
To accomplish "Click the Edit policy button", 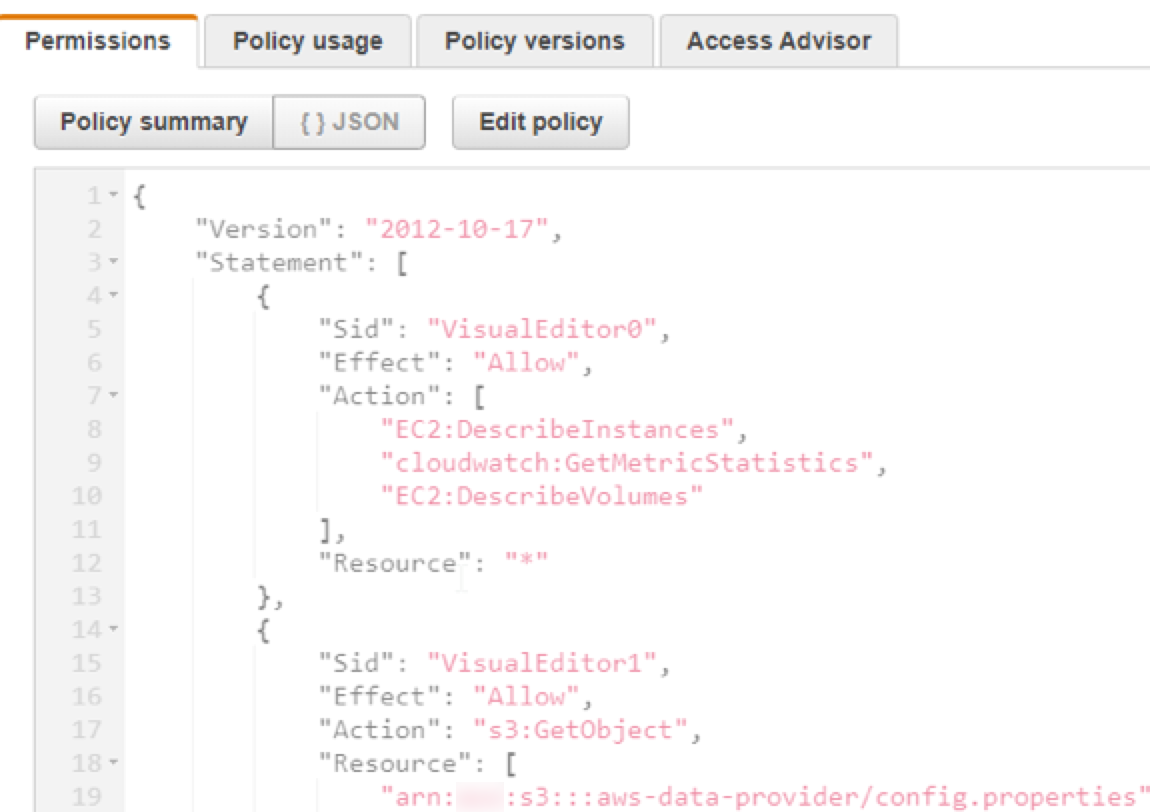I will point(540,123).
